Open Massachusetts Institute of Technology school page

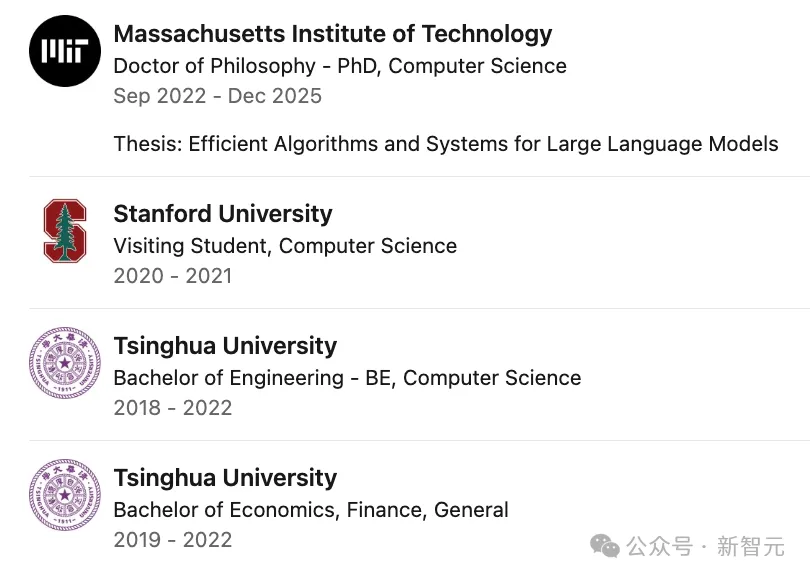(332, 34)
